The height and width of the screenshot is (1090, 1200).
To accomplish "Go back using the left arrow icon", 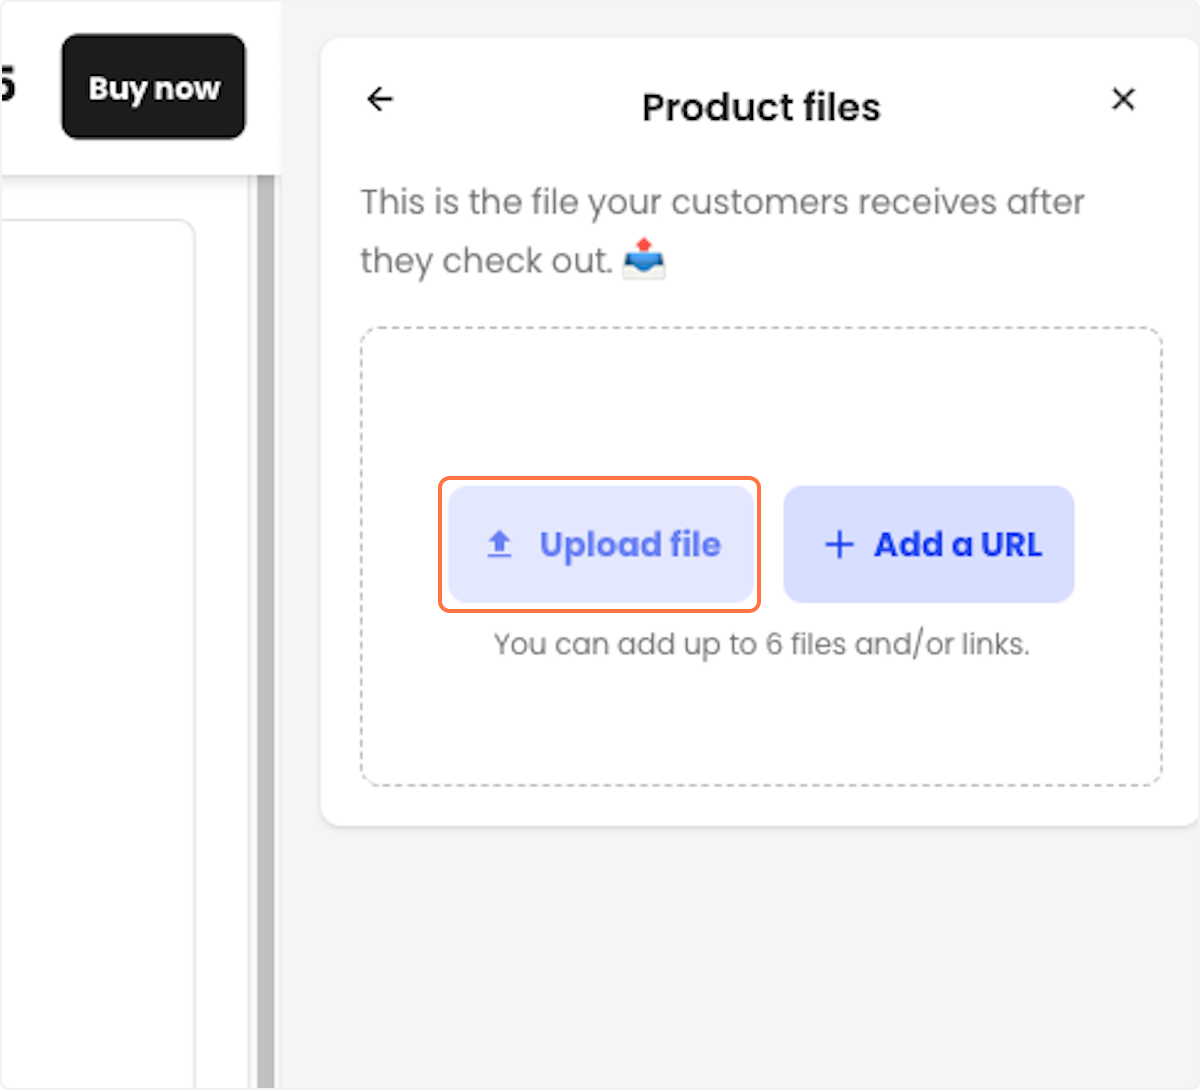I will (x=380, y=99).
